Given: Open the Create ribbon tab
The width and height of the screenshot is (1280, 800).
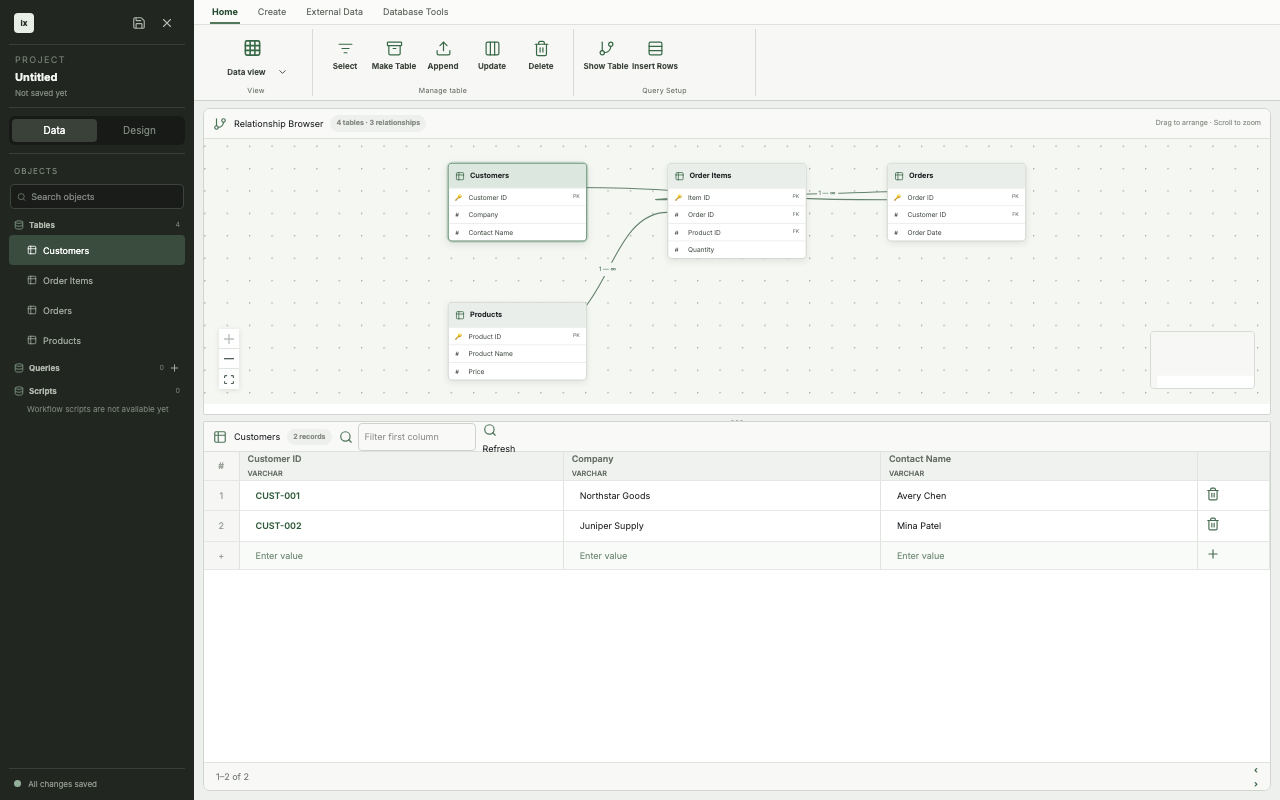Looking at the screenshot, I should pyautogui.click(x=272, y=12).
